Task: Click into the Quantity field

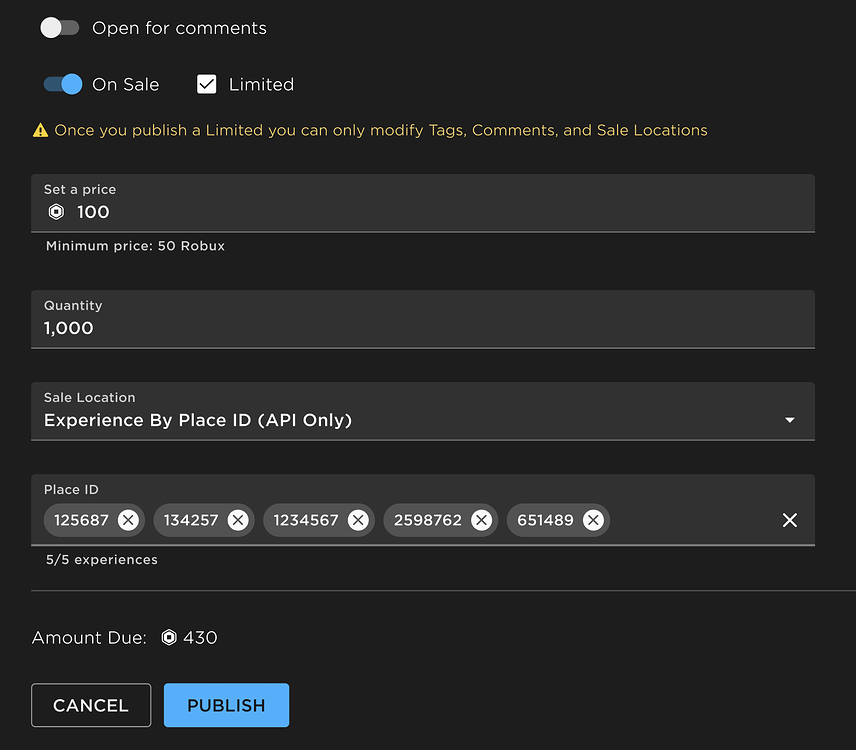Action: pos(420,328)
